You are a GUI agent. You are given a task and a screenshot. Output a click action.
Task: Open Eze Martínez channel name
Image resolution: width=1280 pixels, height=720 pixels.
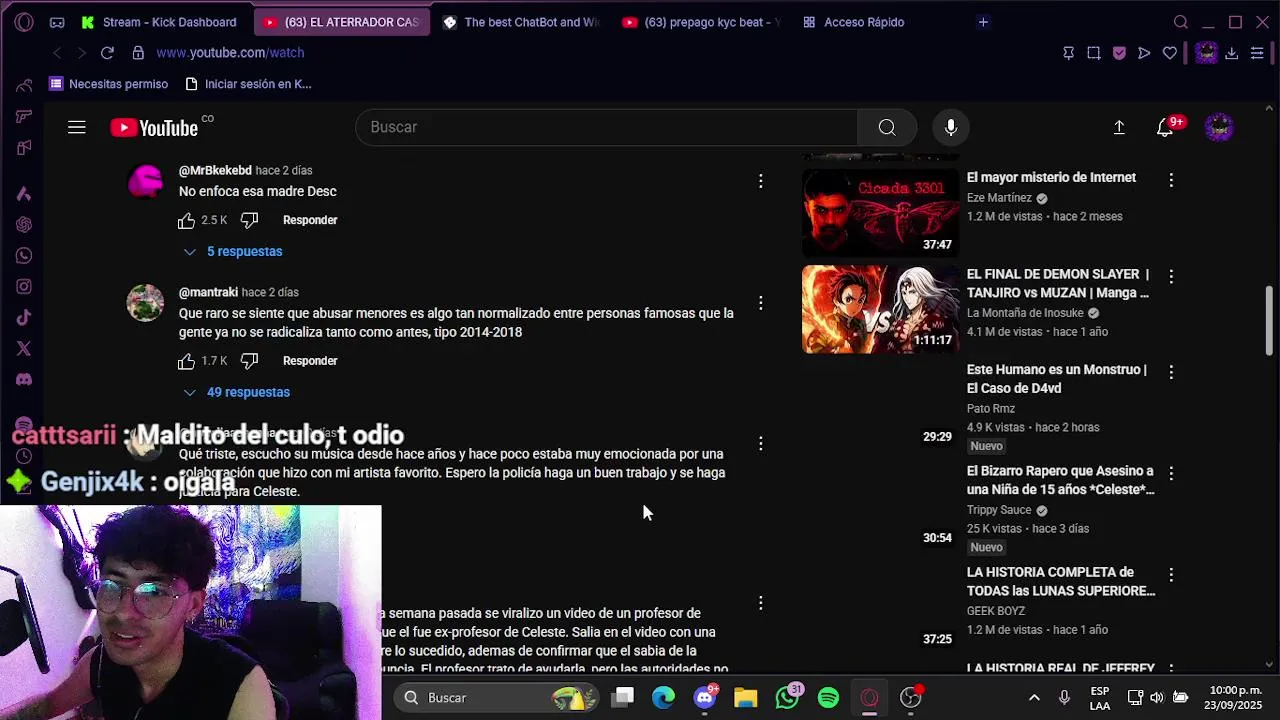(x=999, y=198)
